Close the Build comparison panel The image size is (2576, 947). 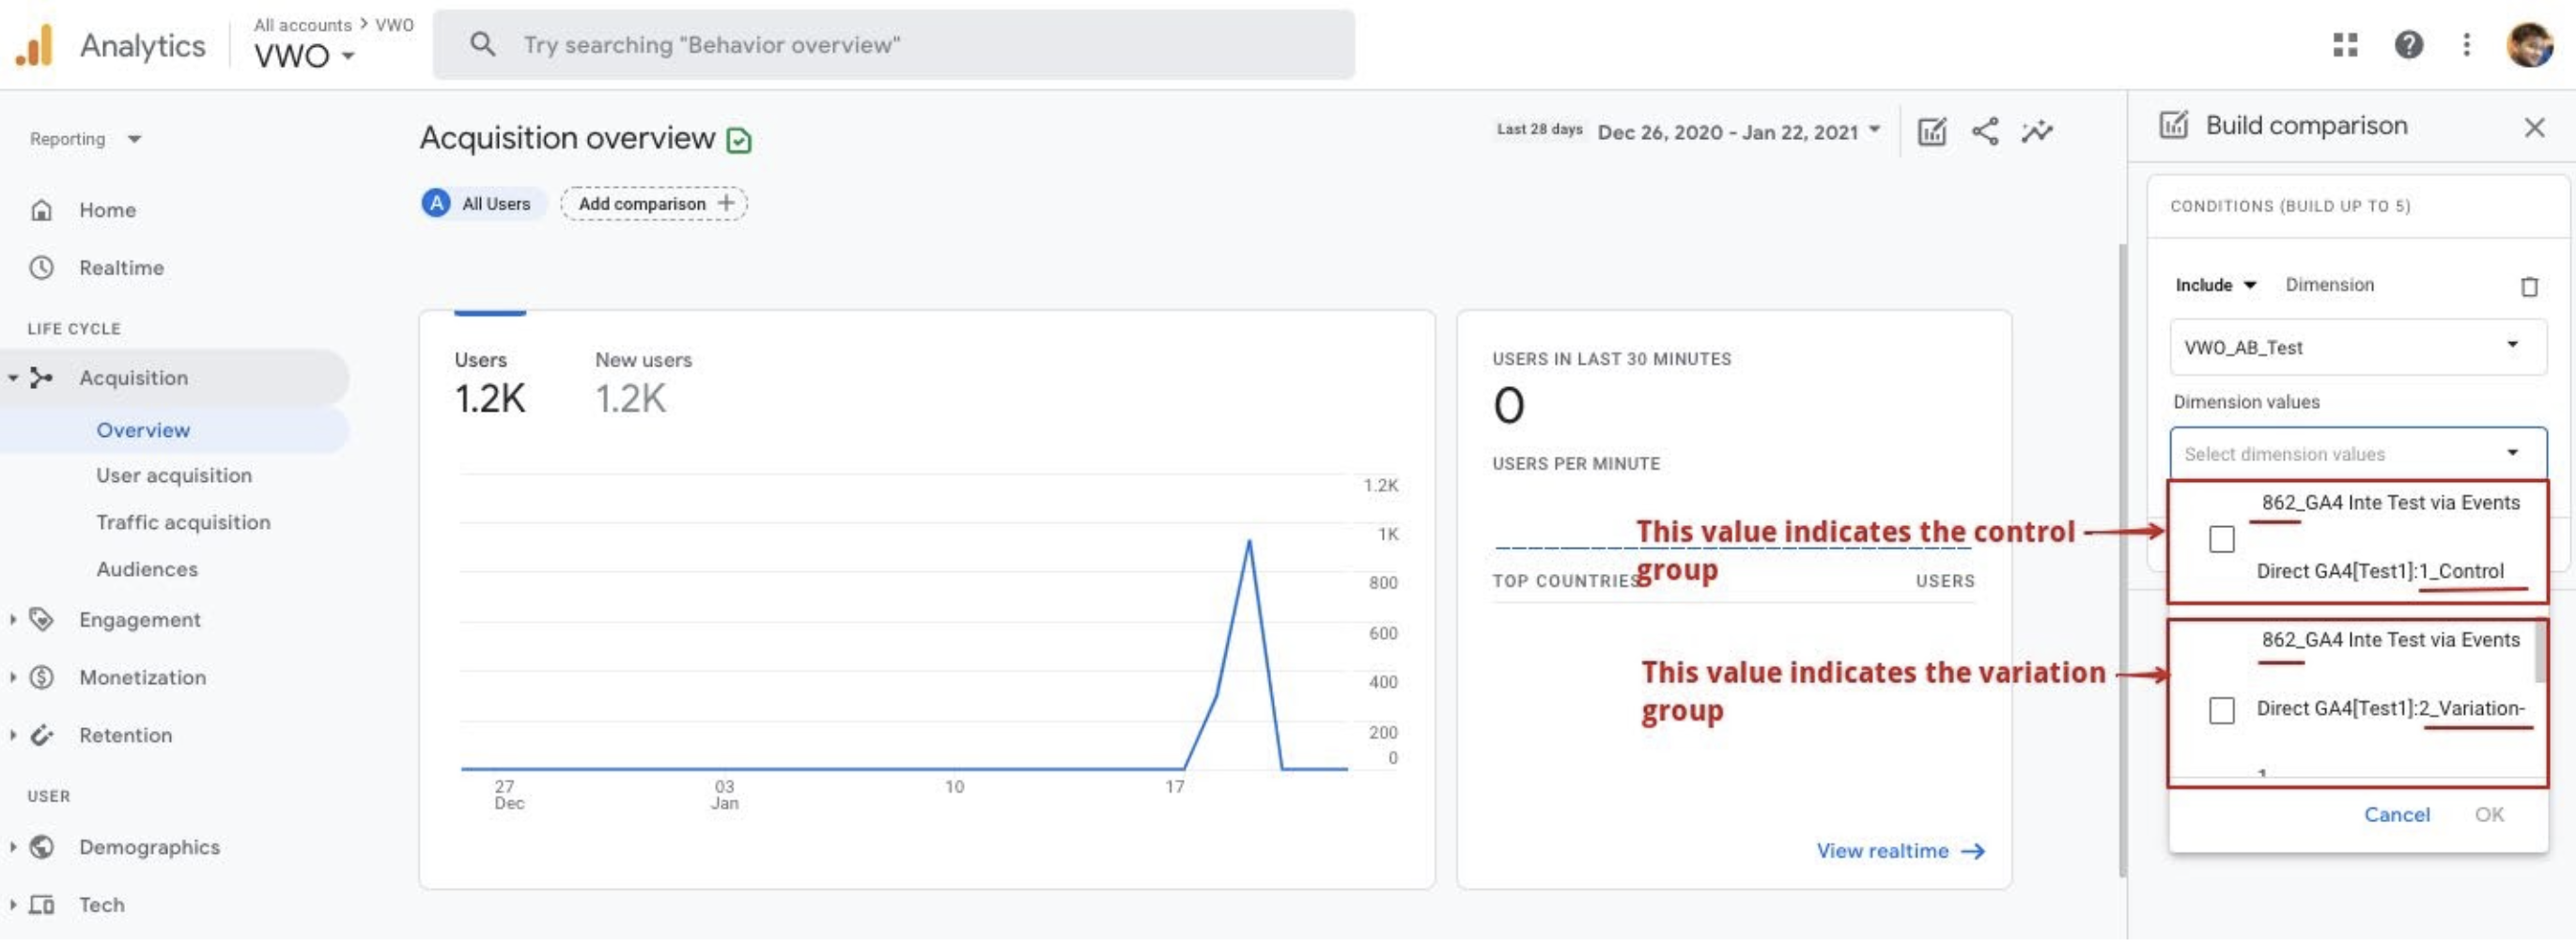click(x=2533, y=127)
